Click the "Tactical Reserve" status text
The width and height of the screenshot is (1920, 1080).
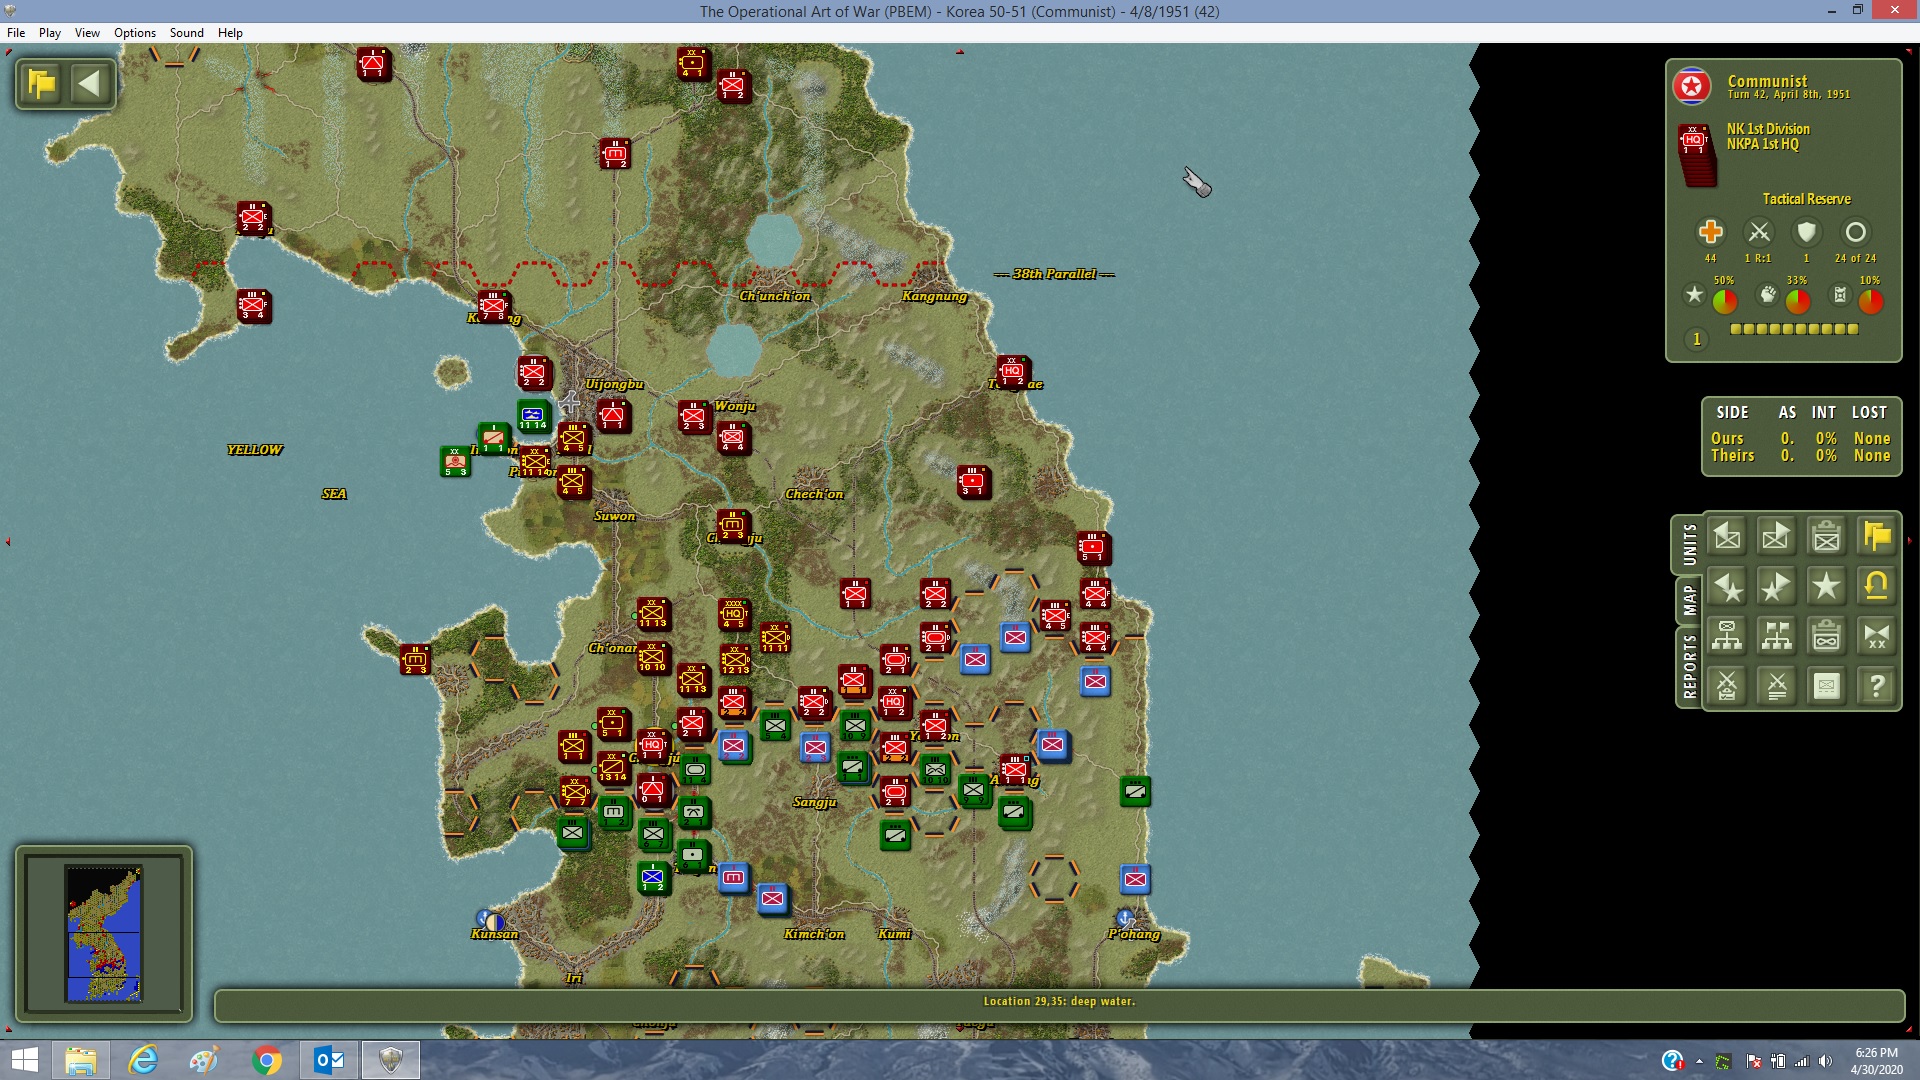1806,199
